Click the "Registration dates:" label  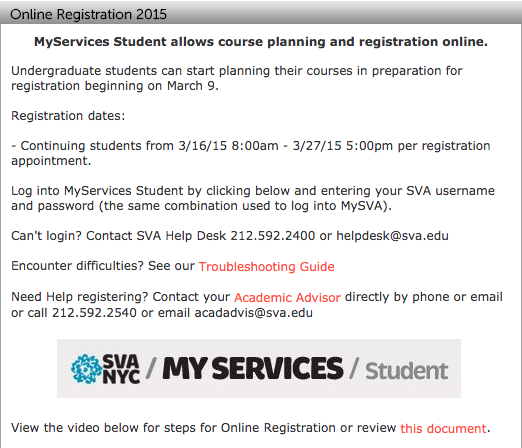(68, 116)
